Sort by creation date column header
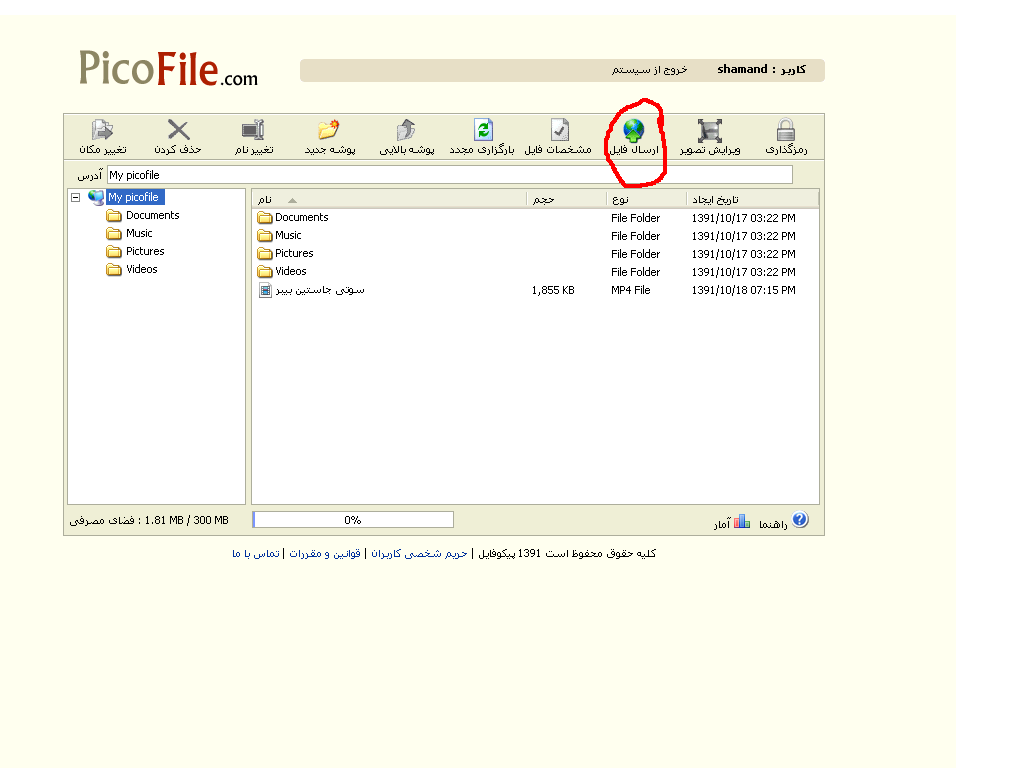The height and width of the screenshot is (768, 1024). point(751,199)
